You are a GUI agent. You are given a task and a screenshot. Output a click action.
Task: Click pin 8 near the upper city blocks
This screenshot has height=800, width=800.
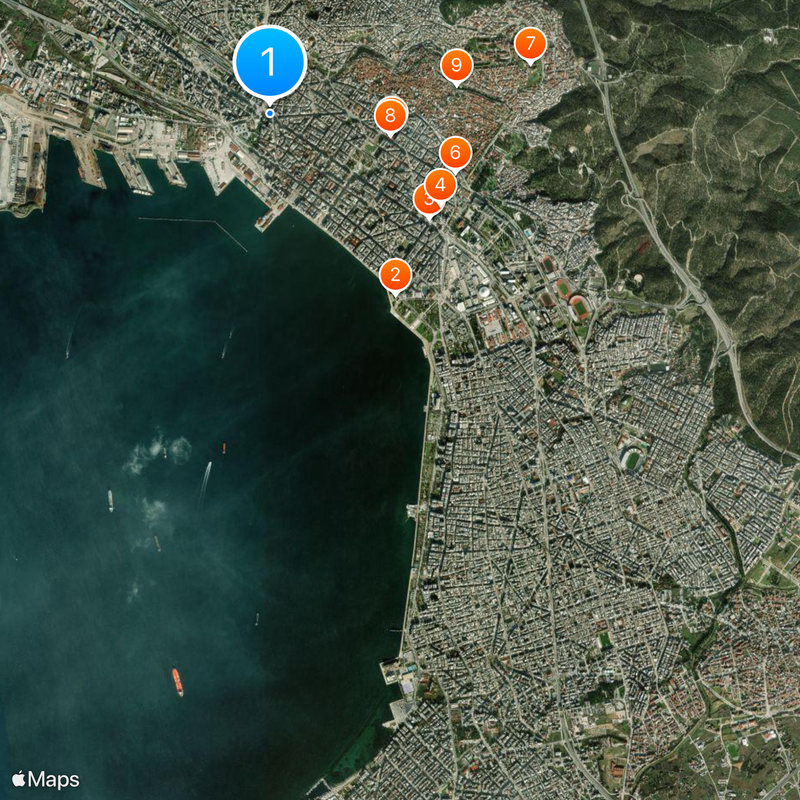click(x=389, y=115)
